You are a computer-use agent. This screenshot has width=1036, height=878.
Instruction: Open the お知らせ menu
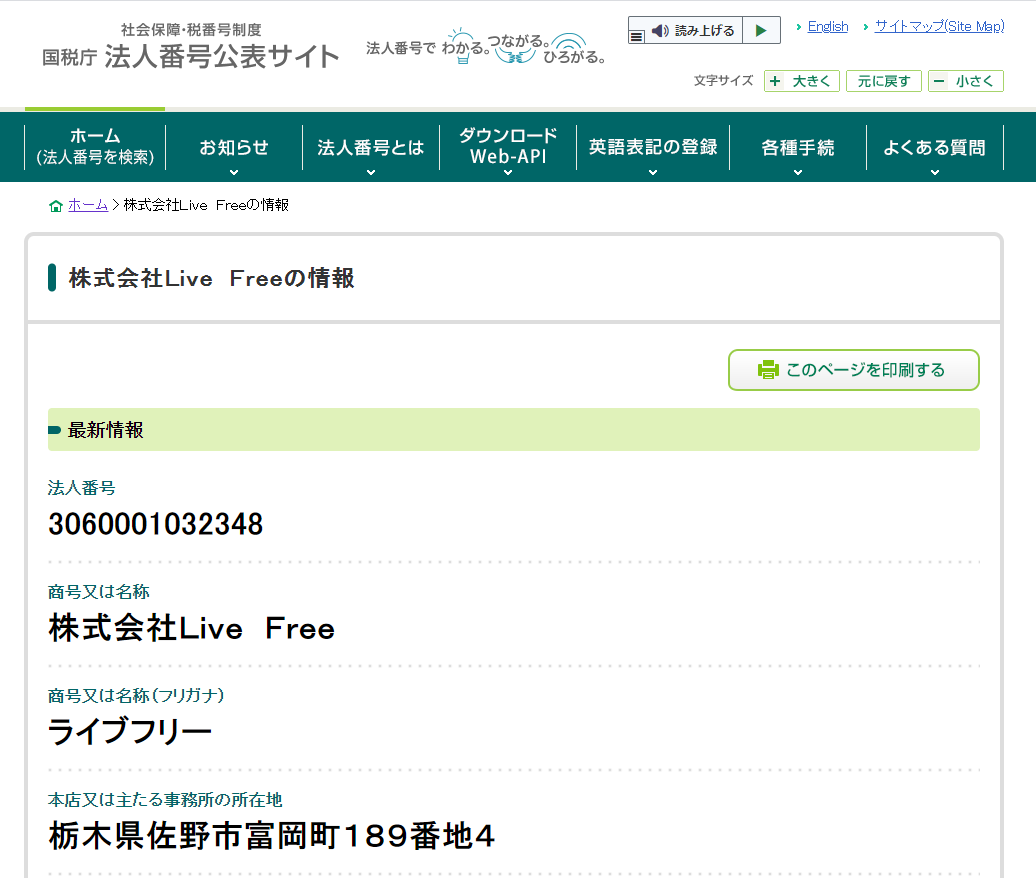coord(234,147)
